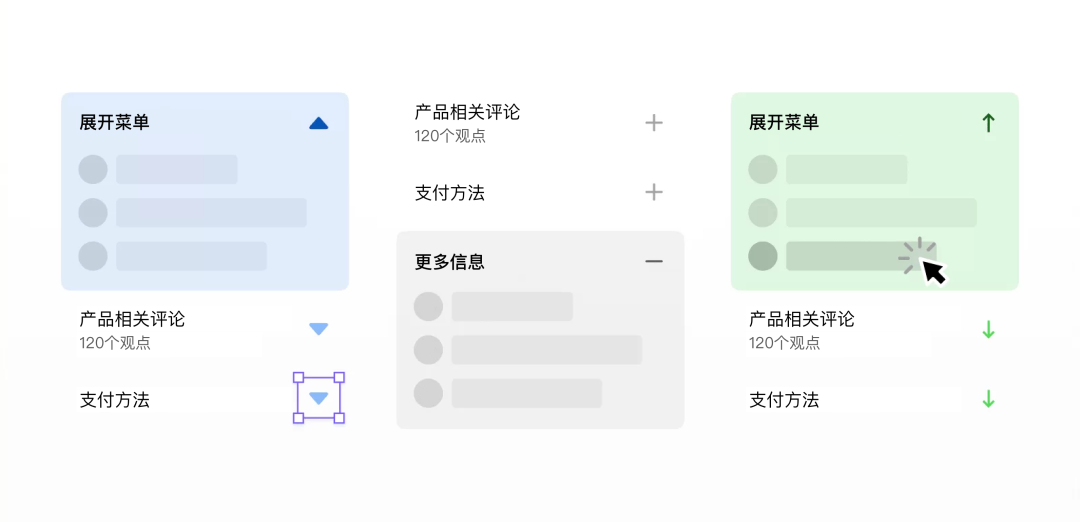Expand 产品相关评论 using the blue down triangle
The width and height of the screenshot is (1080, 522).
tap(318, 329)
